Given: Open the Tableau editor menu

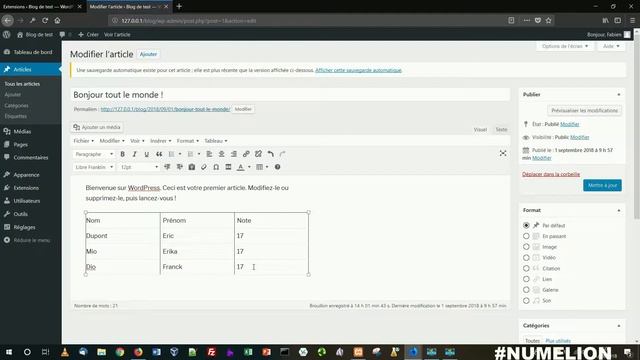Looking at the screenshot, I should pyautogui.click(x=216, y=141).
